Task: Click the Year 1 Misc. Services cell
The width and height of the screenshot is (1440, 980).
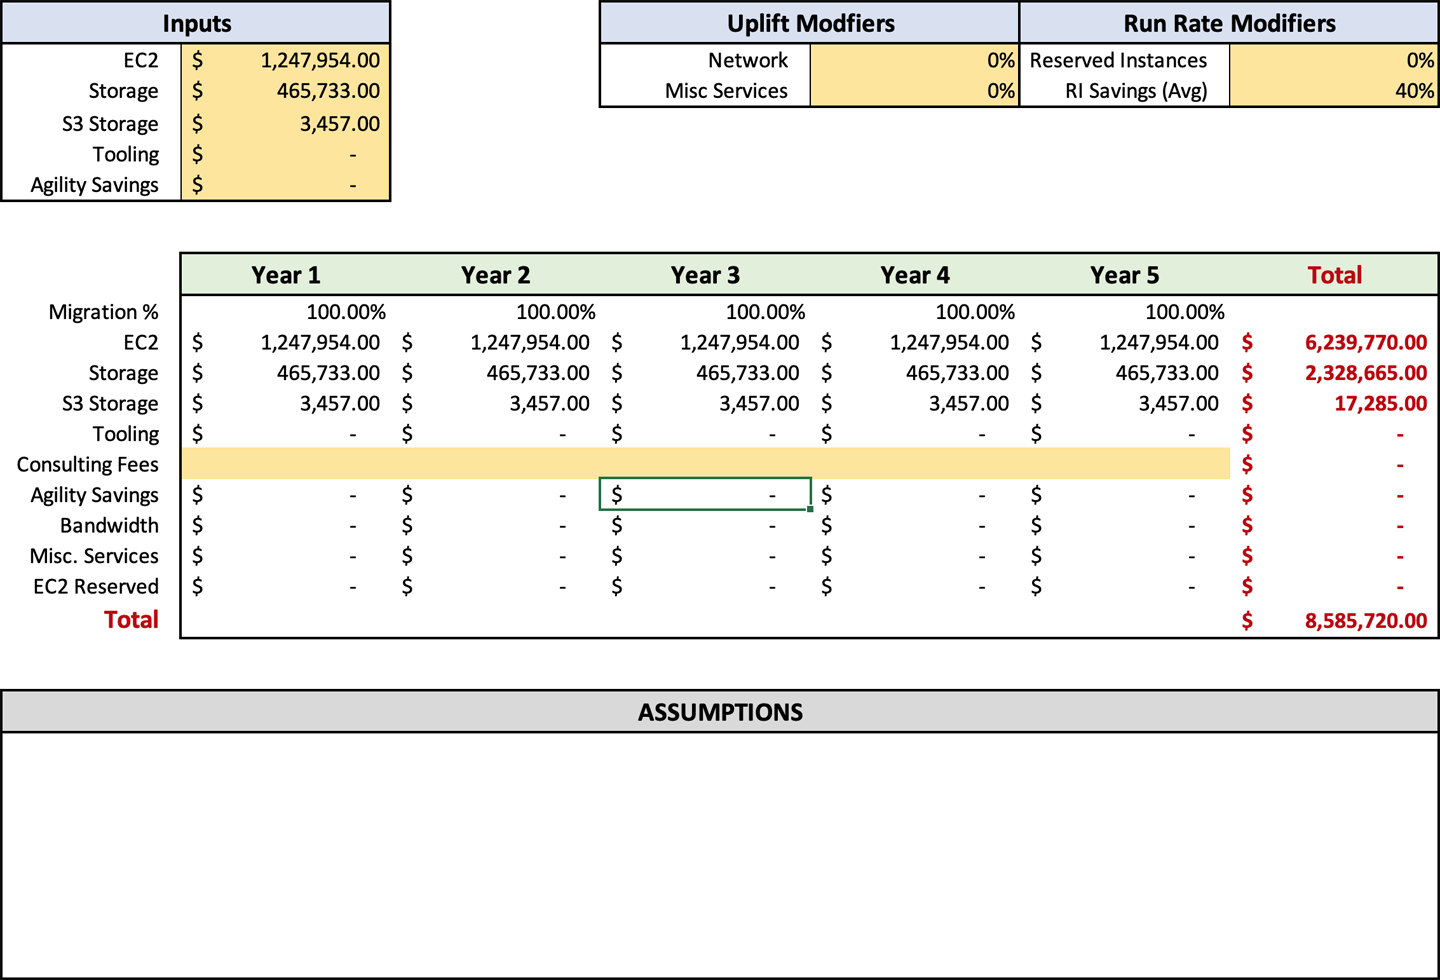Action: pyautogui.click(x=286, y=556)
